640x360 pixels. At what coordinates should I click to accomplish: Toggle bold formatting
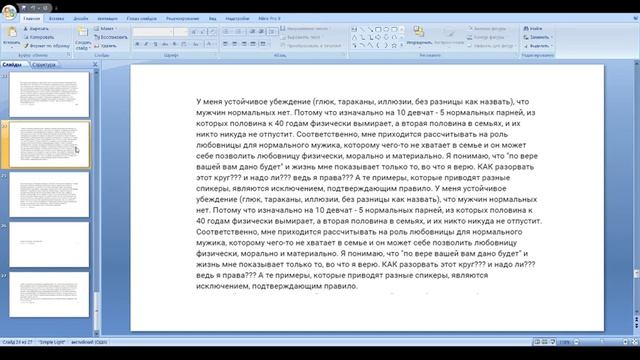tap(137, 44)
